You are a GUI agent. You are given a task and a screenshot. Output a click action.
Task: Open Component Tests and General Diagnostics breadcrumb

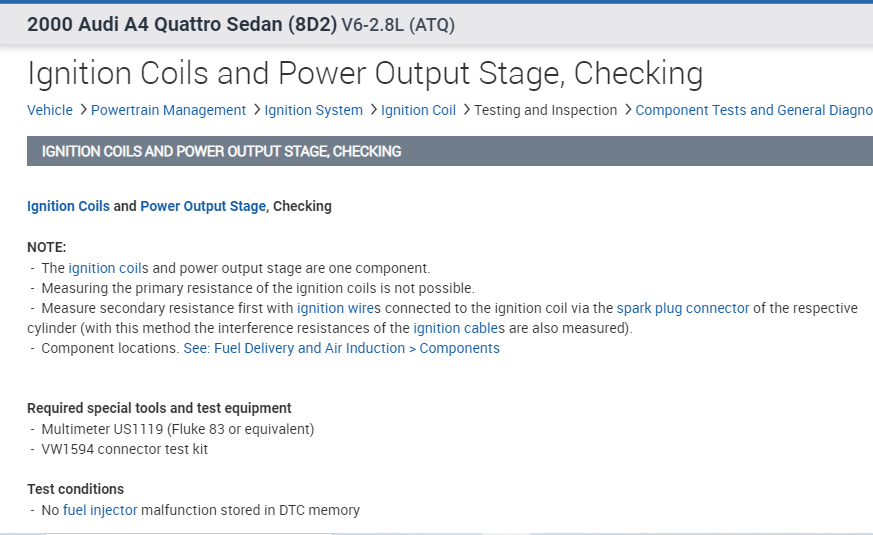click(x=754, y=110)
